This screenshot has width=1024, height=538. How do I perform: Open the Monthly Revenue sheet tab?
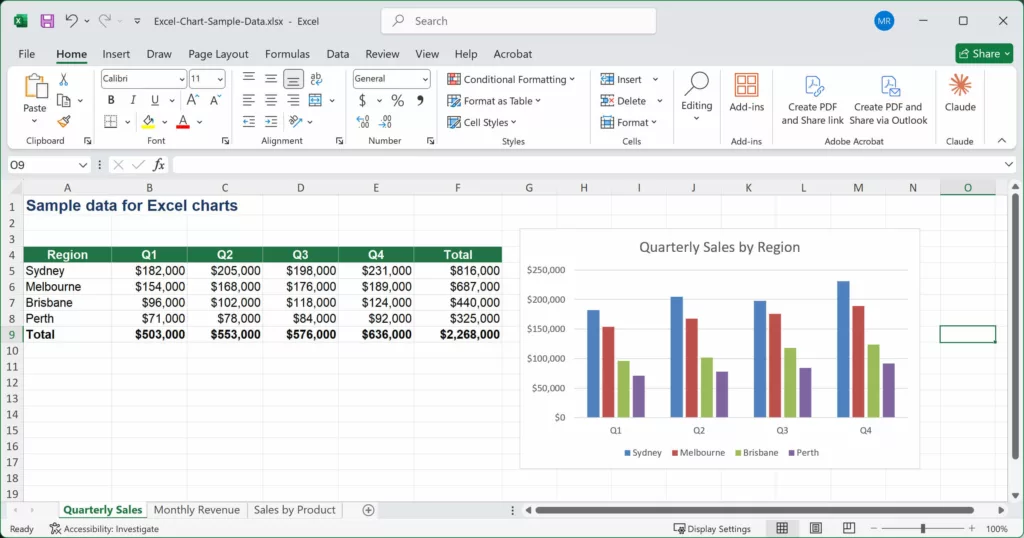(x=197, y=510)
